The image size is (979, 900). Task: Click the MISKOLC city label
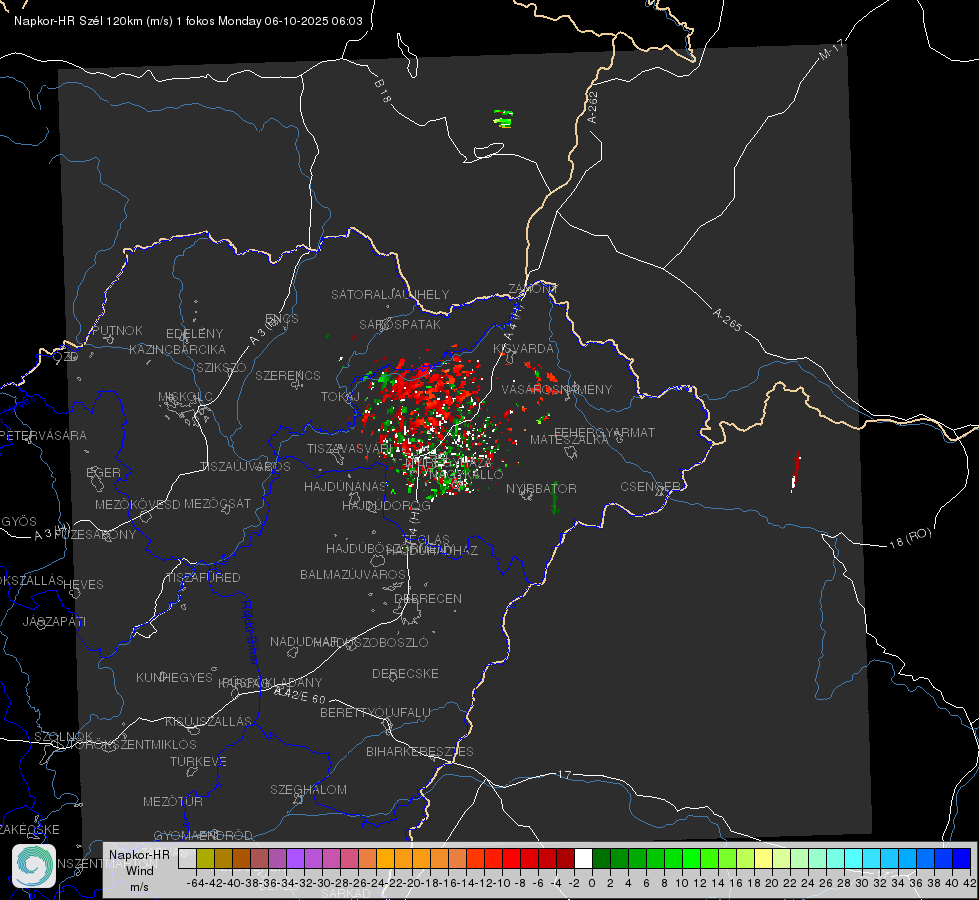(x=185, y=397)
